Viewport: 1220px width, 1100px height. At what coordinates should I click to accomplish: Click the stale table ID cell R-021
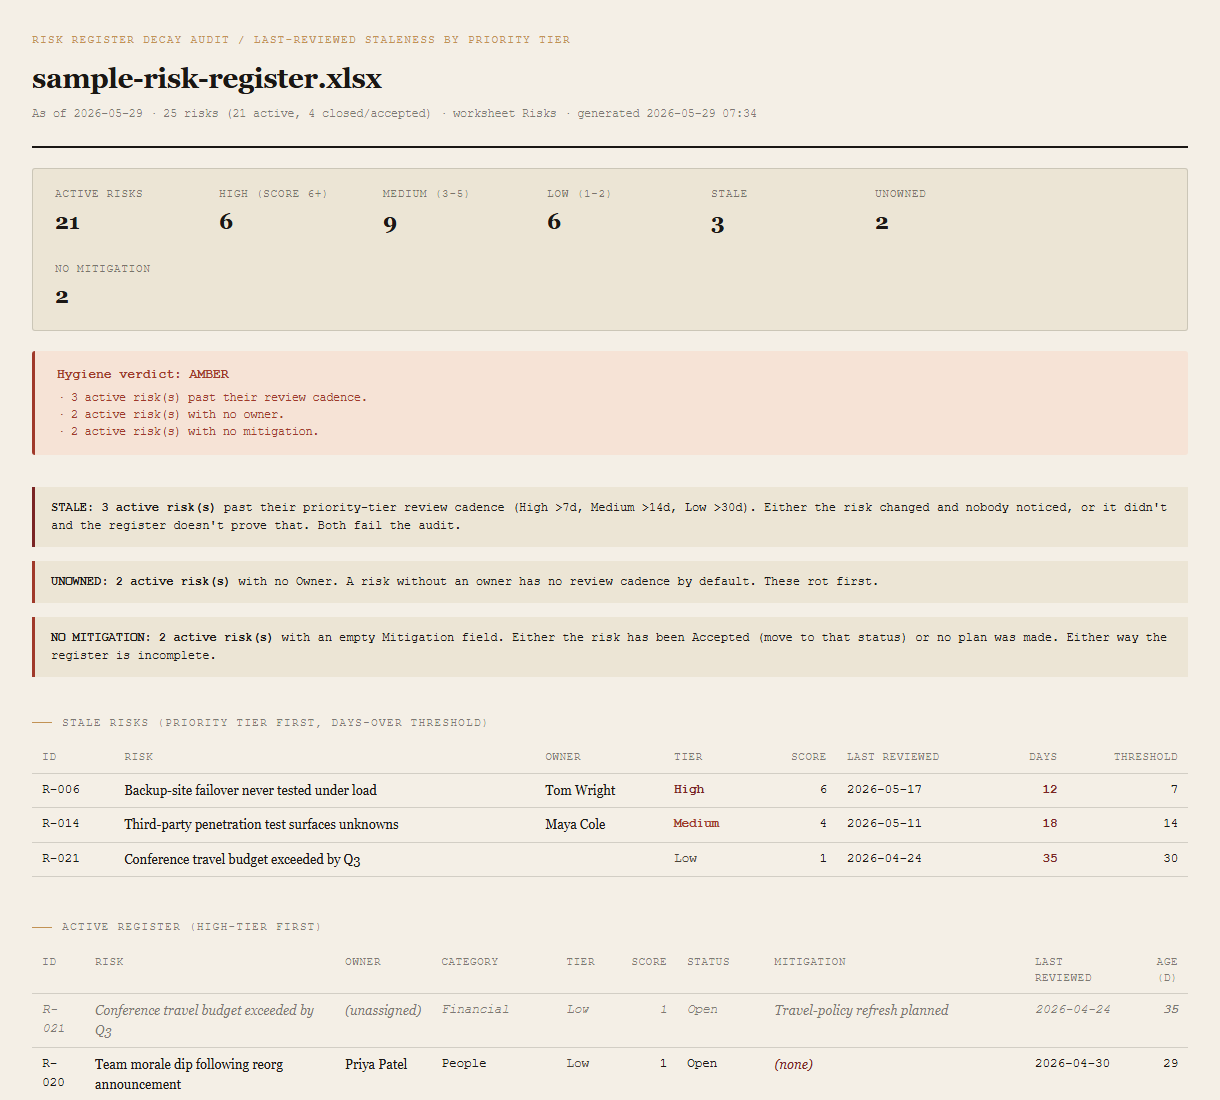pos(61,858)
